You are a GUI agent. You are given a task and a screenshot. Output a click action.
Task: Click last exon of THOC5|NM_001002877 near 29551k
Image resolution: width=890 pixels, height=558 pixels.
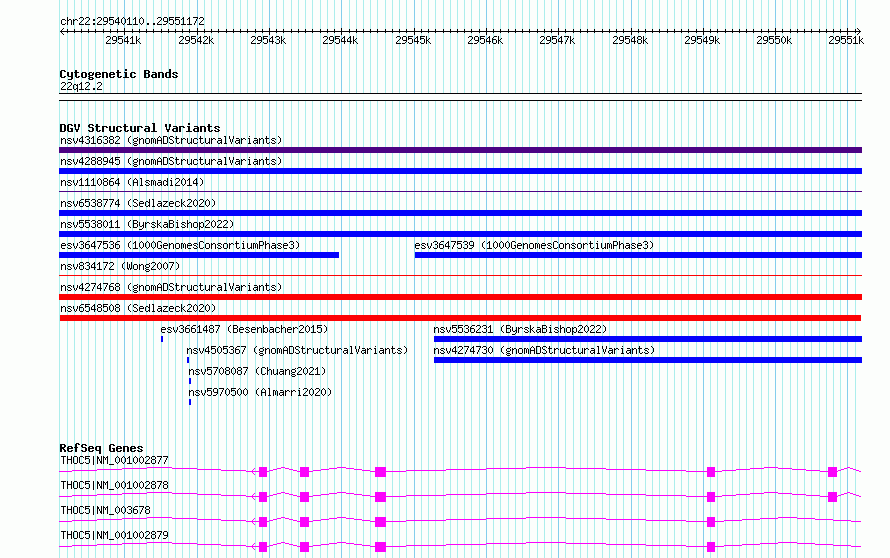833,472
